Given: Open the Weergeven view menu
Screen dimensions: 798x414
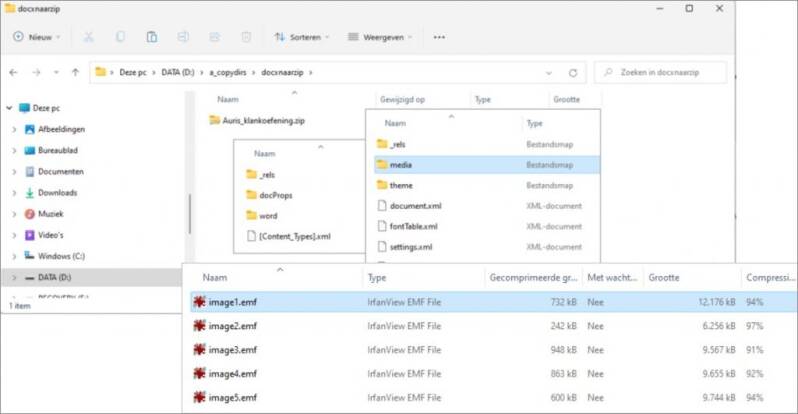Looking at the screenshot, I should [x=381, y=37].
